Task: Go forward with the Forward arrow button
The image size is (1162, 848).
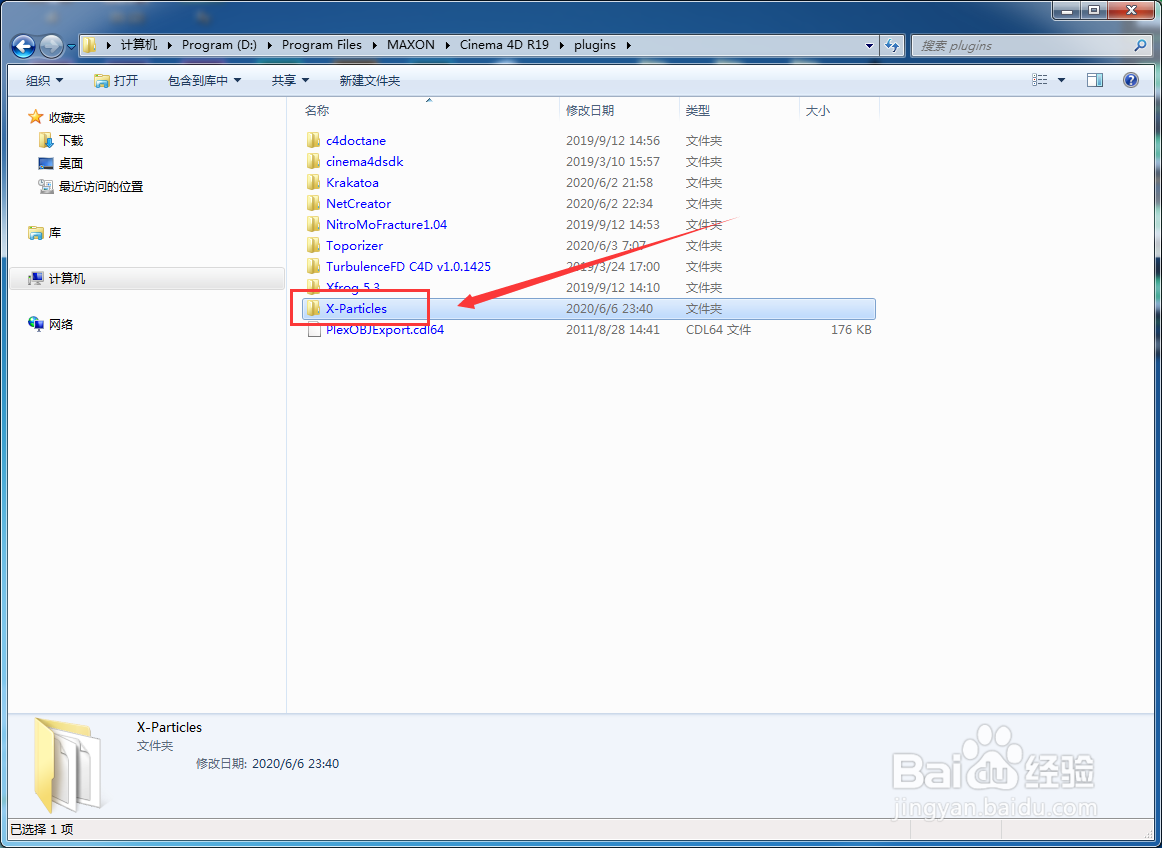Action: click(51, 47)
